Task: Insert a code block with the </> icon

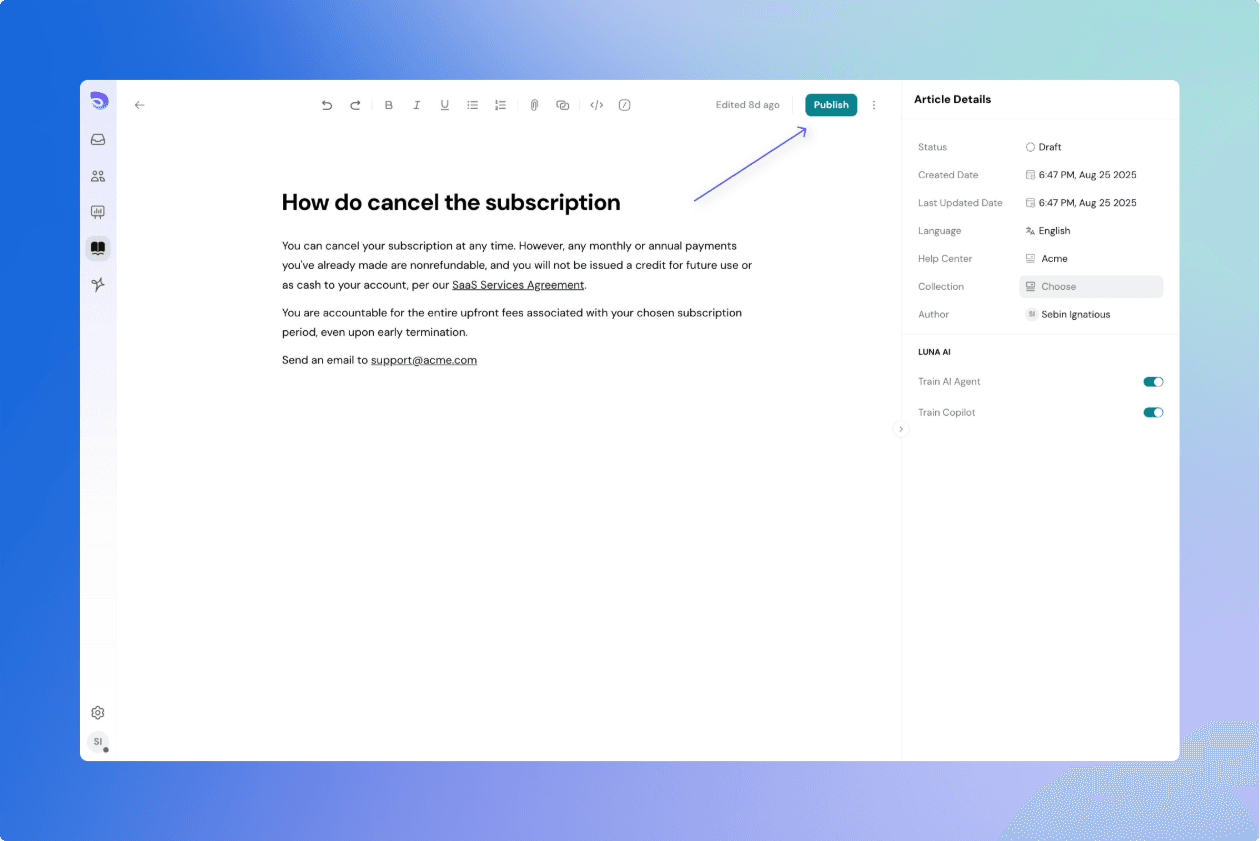Action: 596,105
